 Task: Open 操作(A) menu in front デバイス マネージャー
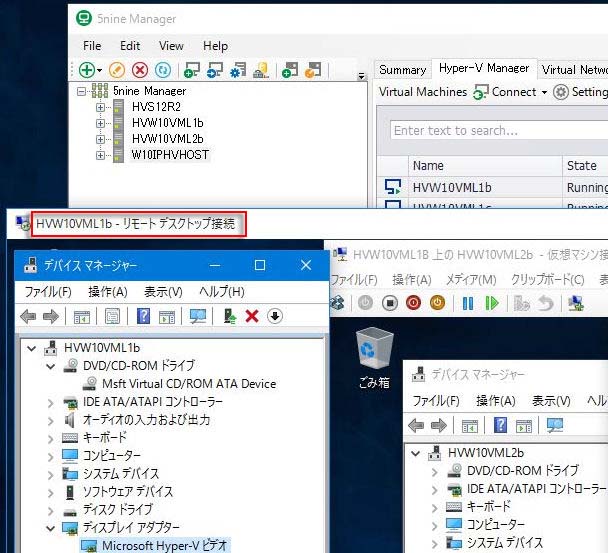[108, 292]
